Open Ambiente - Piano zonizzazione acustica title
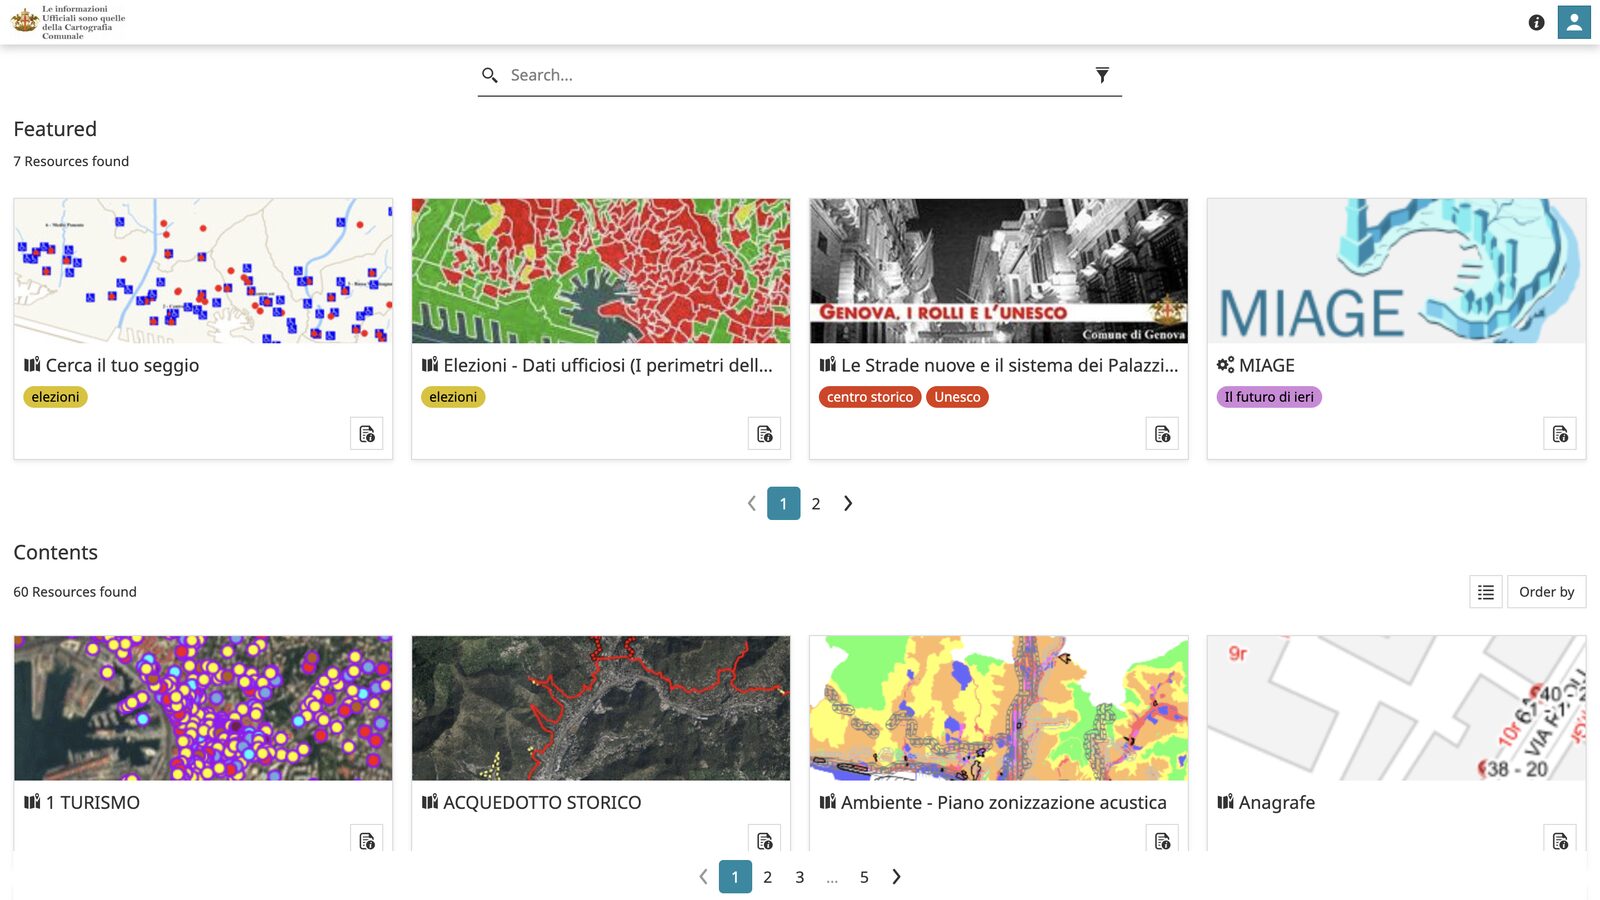 point(1004,803)
